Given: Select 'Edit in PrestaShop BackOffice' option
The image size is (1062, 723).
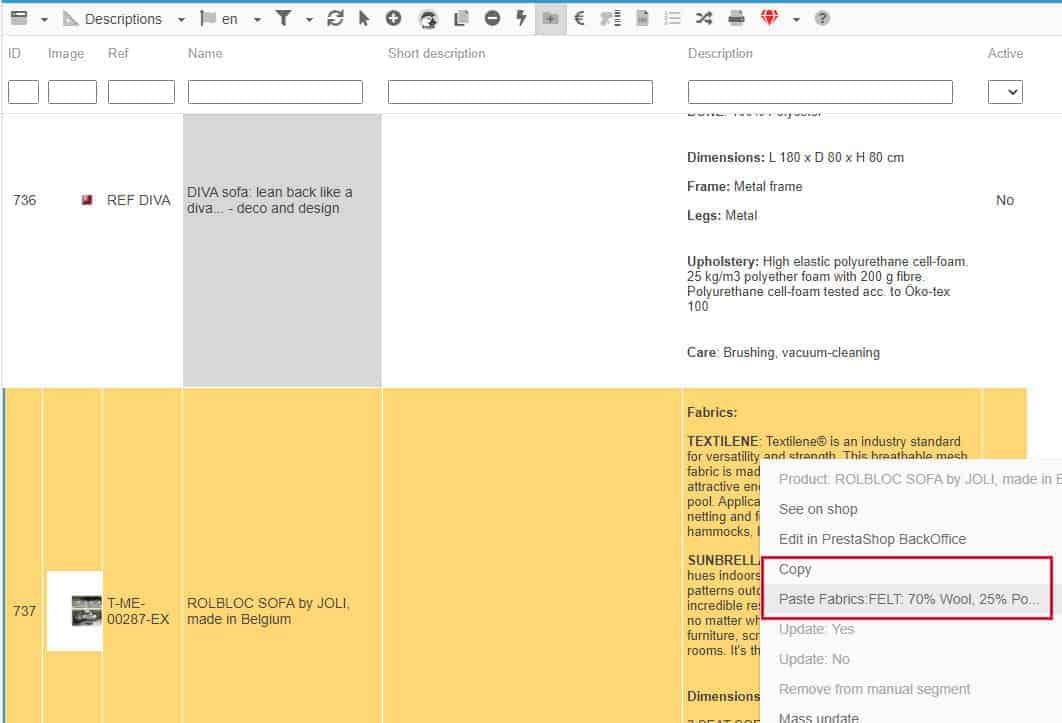Looking at the screenshot, I should [872, 539].
